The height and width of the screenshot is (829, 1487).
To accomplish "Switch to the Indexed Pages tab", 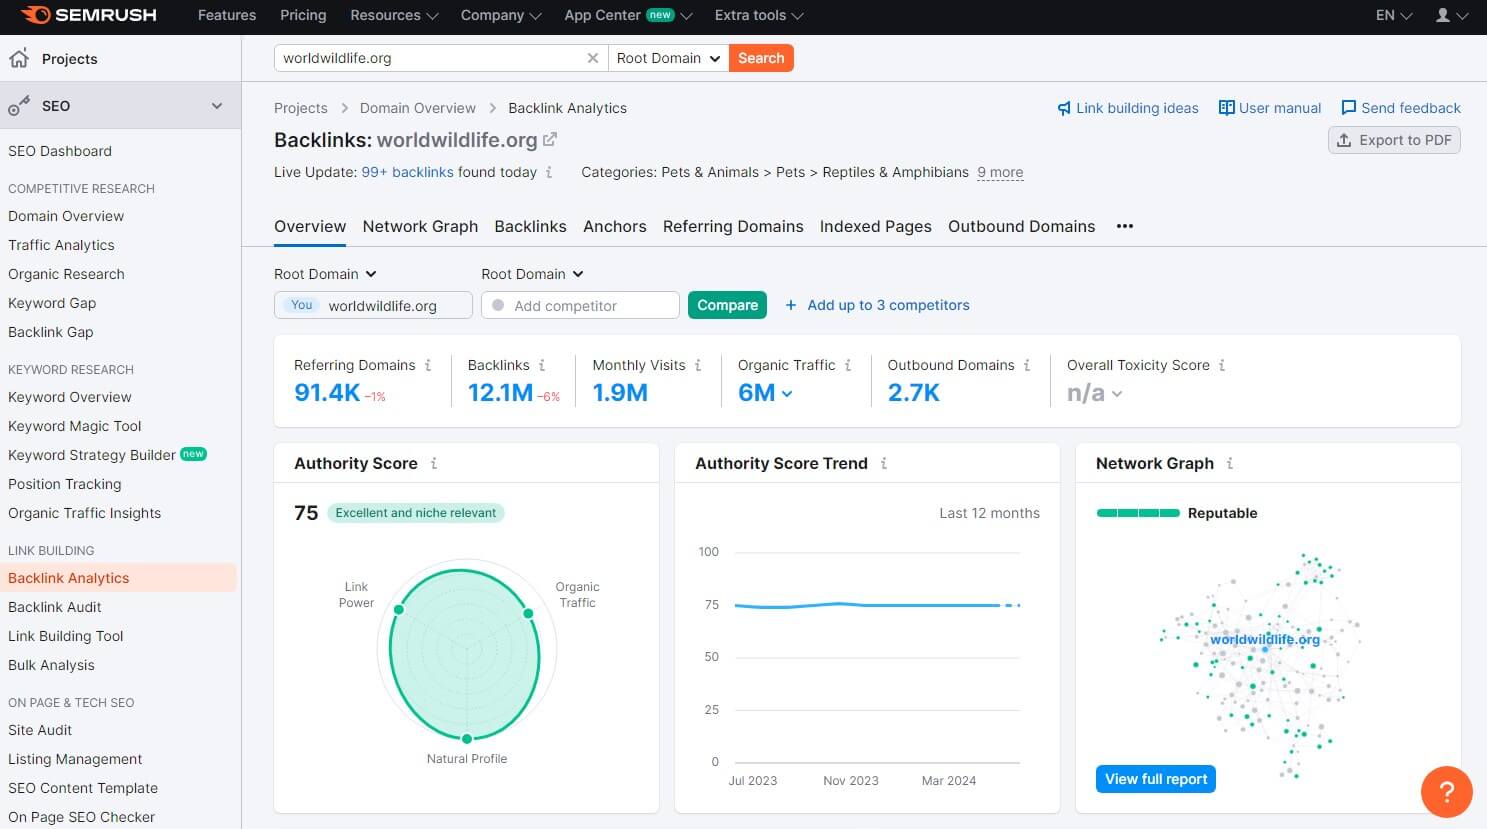I will 876,226.
